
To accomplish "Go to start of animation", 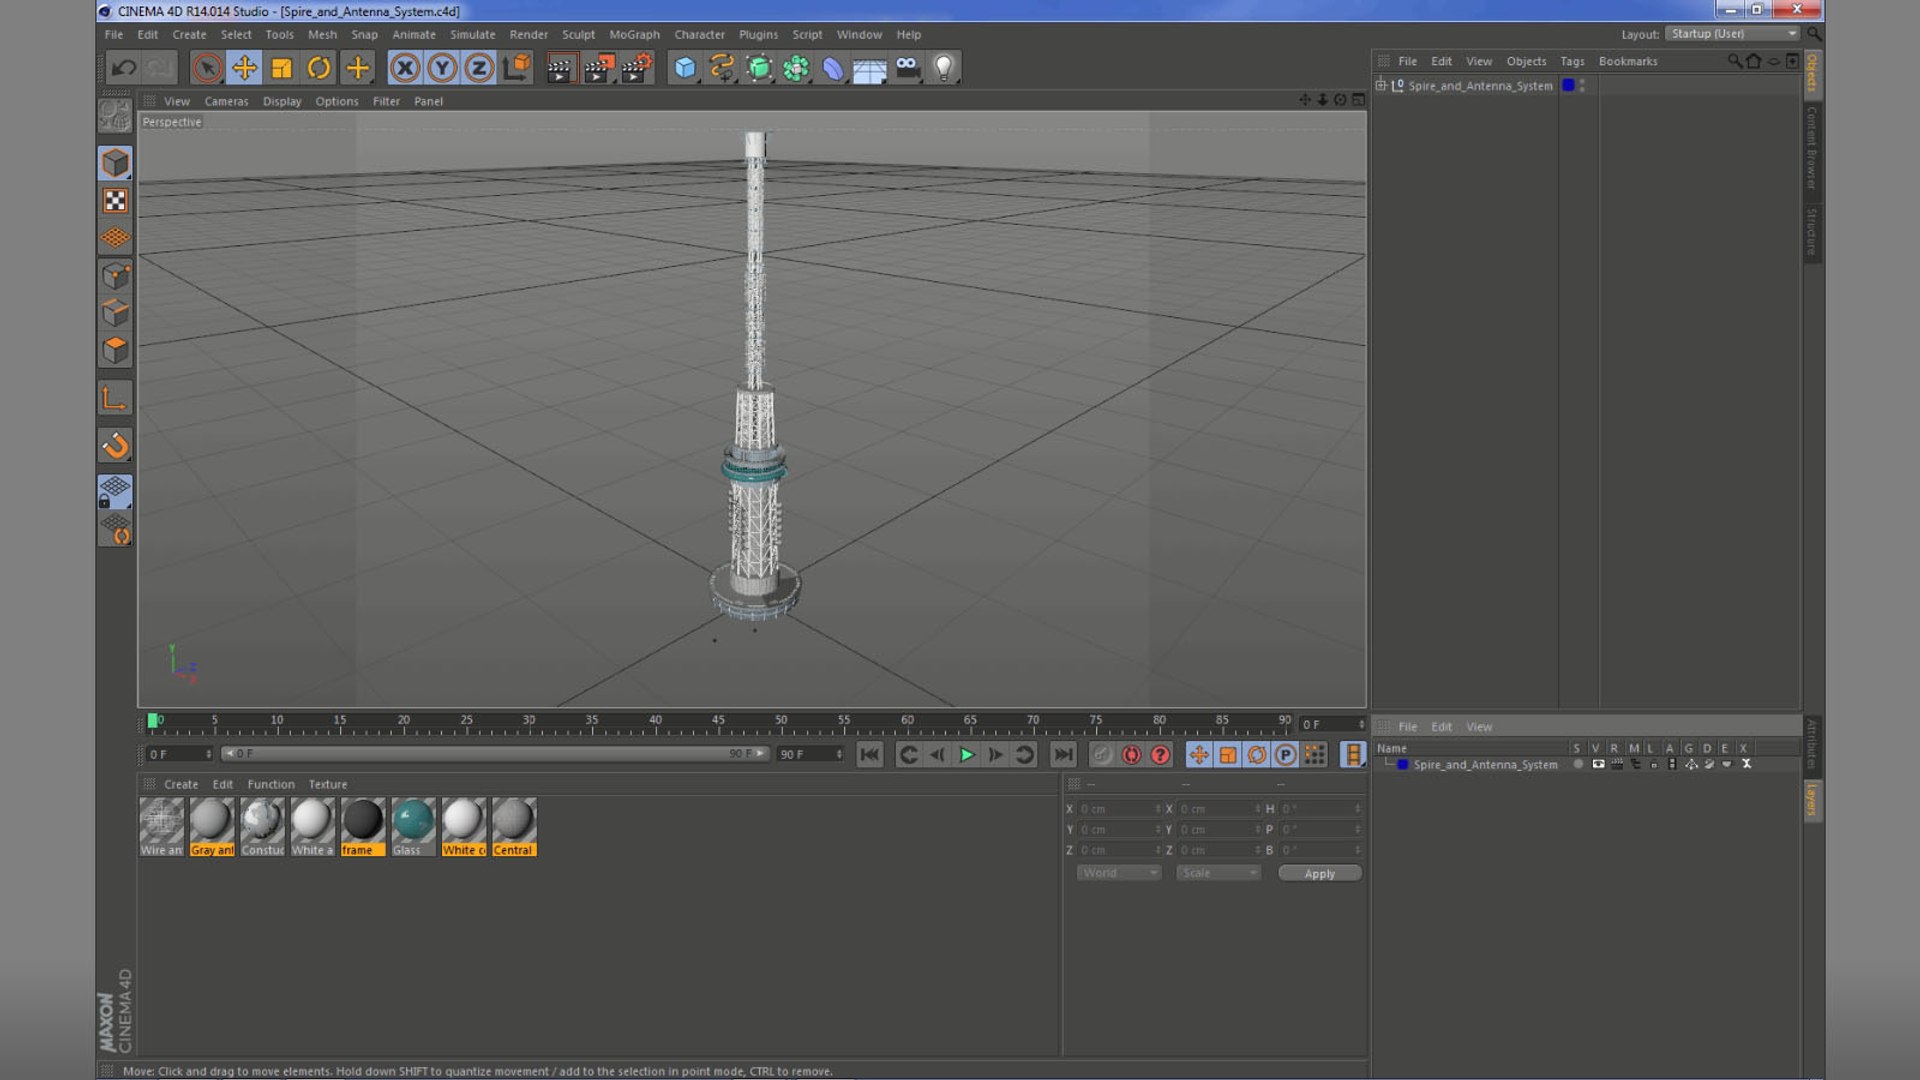I will 870,755.
